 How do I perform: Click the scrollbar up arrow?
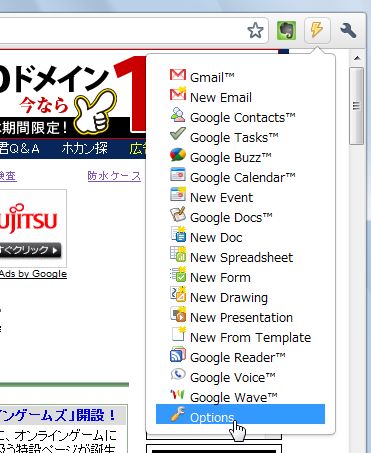point(357,58)
